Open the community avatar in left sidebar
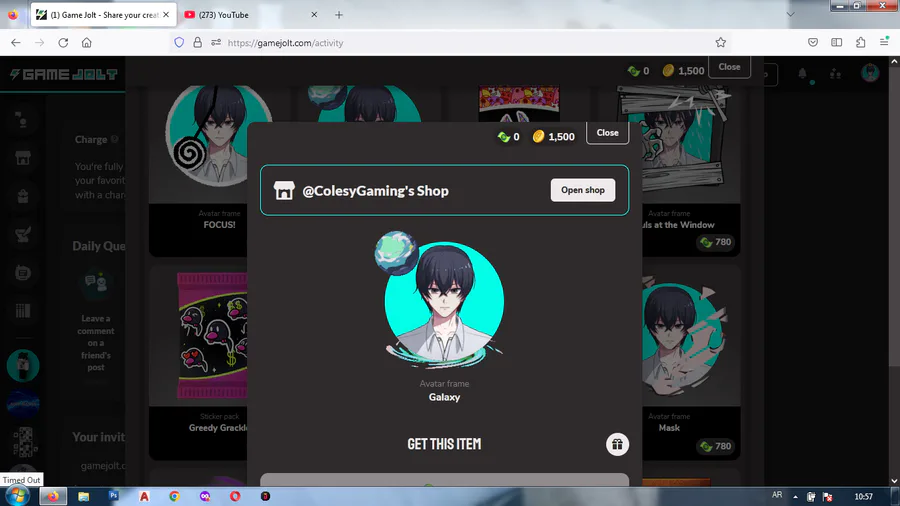 23,365
